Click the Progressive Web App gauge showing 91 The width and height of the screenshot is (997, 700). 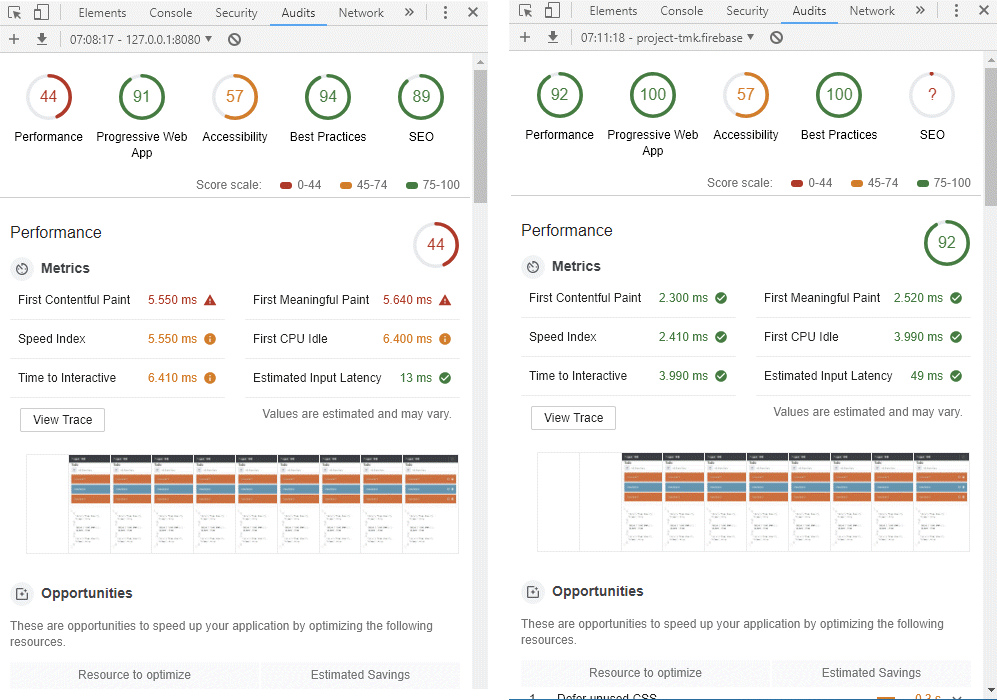coord(142,97)
